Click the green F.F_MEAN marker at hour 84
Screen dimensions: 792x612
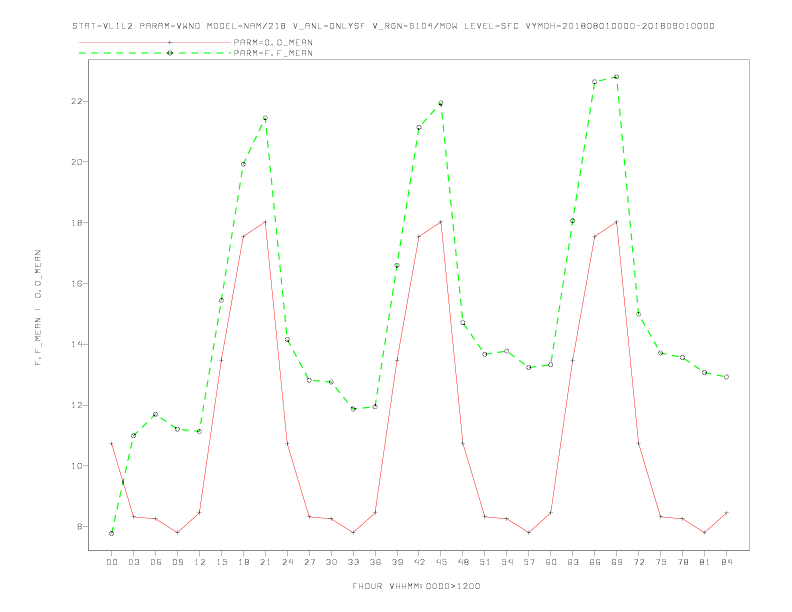pyautogui.click(x=726, y=377)
